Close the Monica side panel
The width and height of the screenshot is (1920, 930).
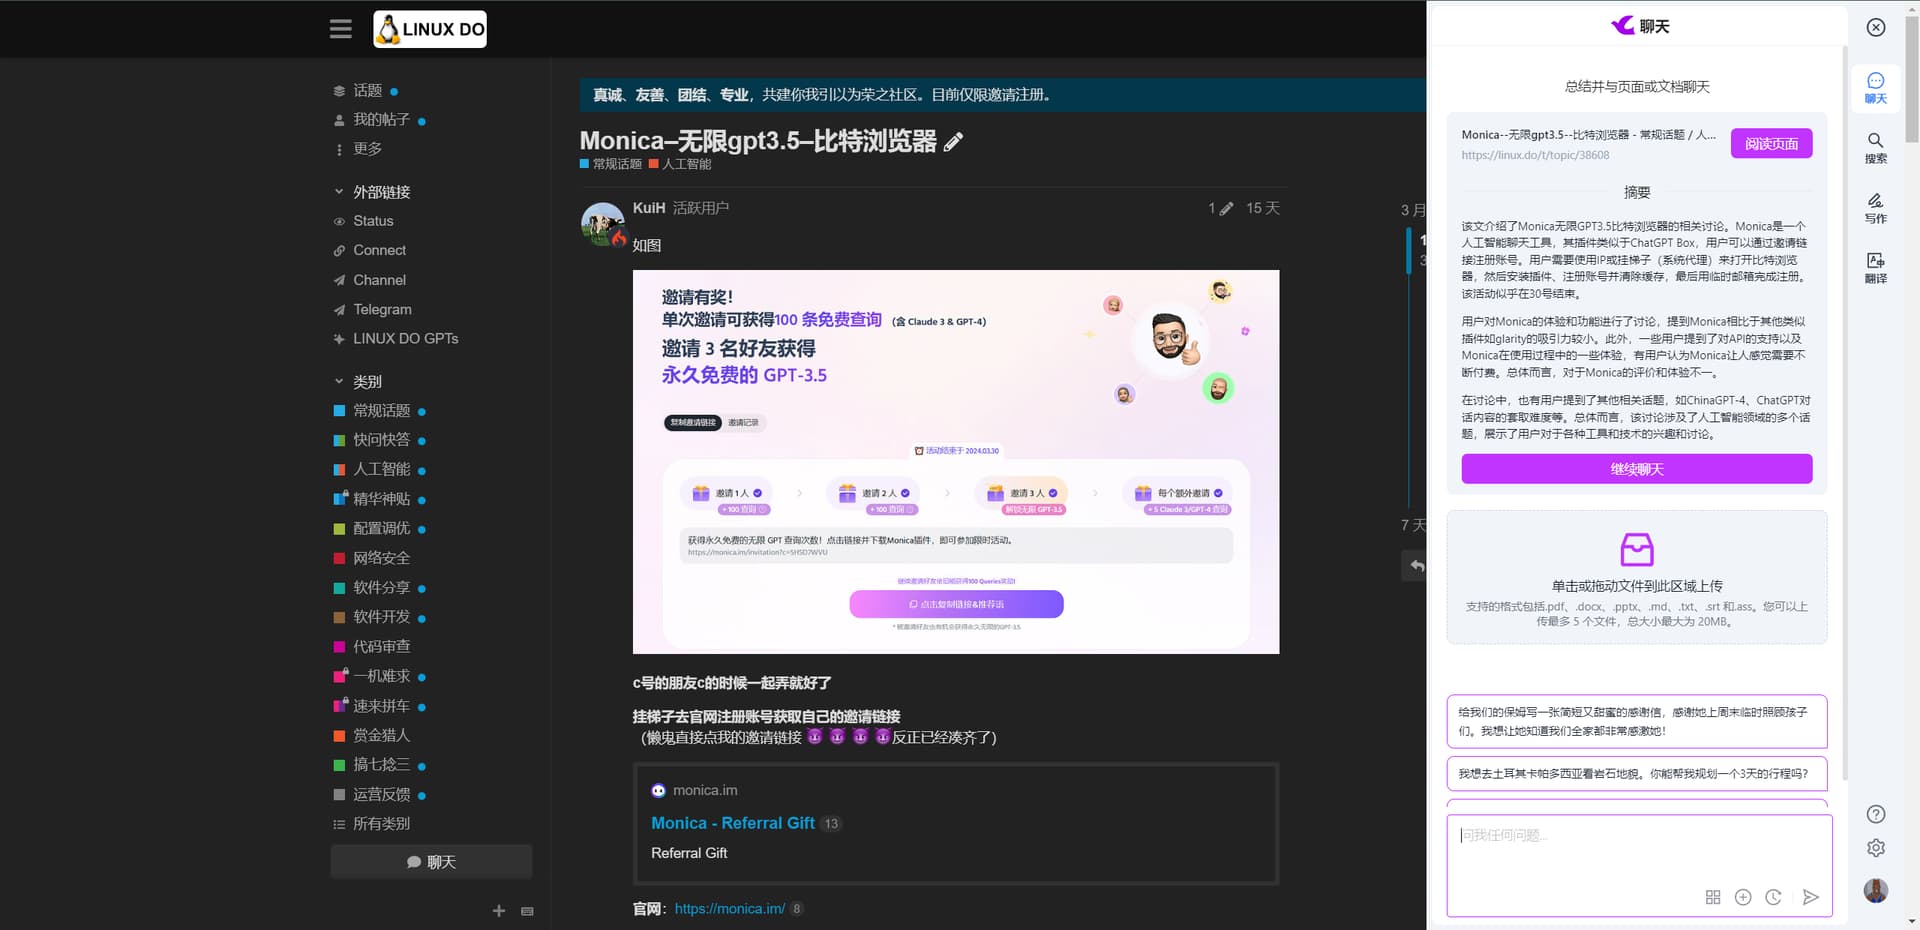point(1876,27)
